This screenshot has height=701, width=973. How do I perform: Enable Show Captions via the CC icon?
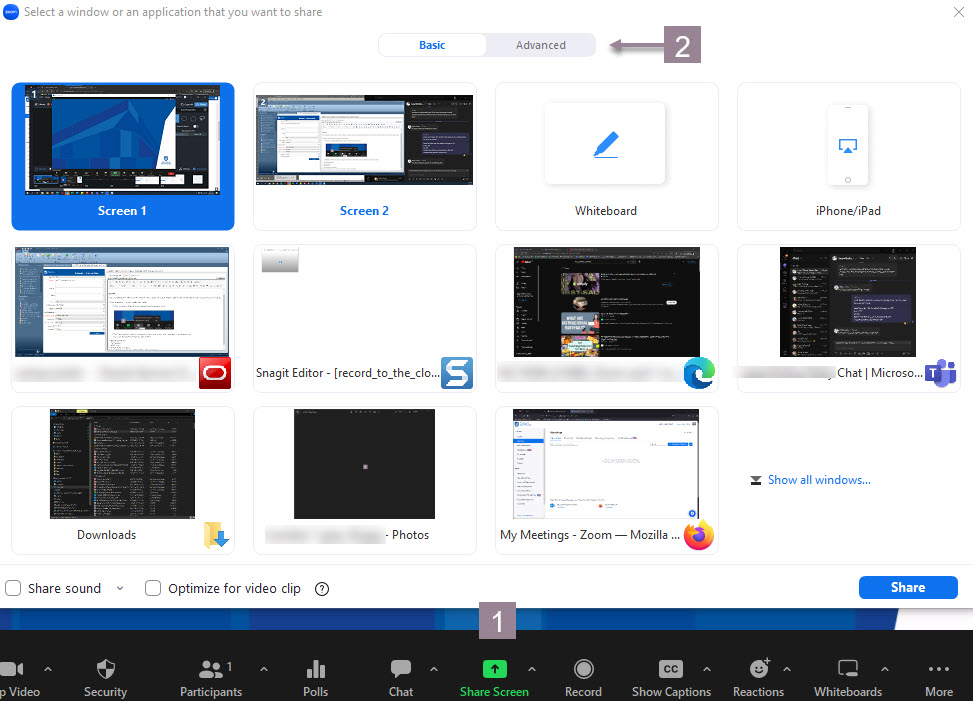click(670, 670)
